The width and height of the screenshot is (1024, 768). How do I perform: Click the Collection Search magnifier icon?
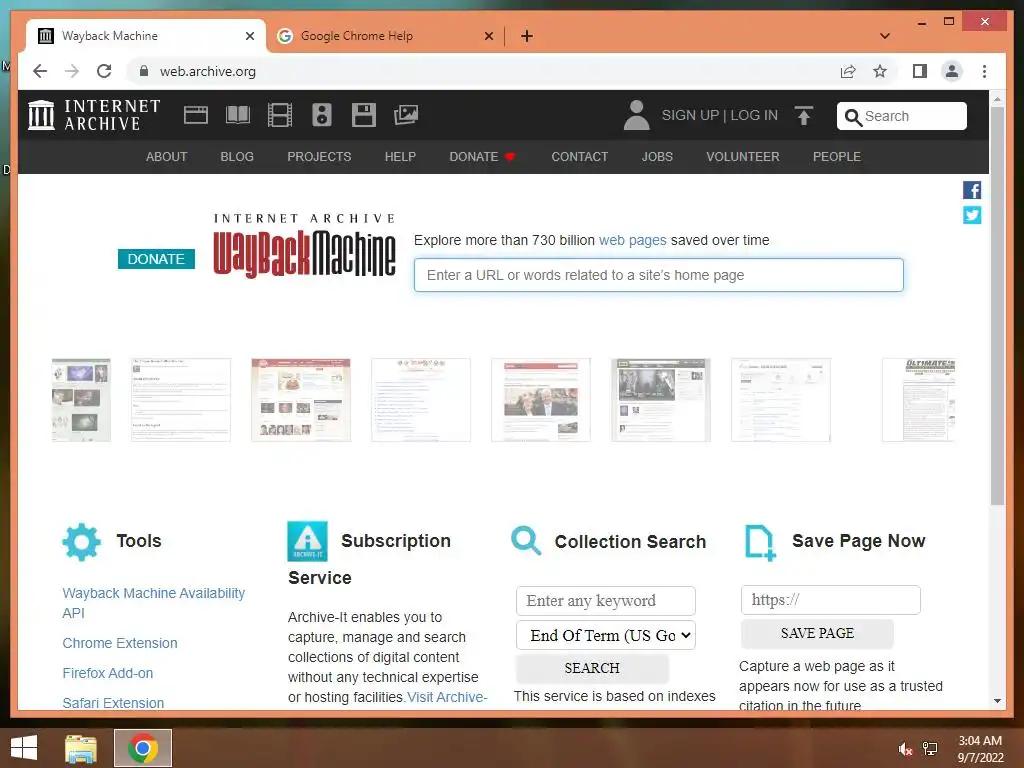(x=526, y=541)
